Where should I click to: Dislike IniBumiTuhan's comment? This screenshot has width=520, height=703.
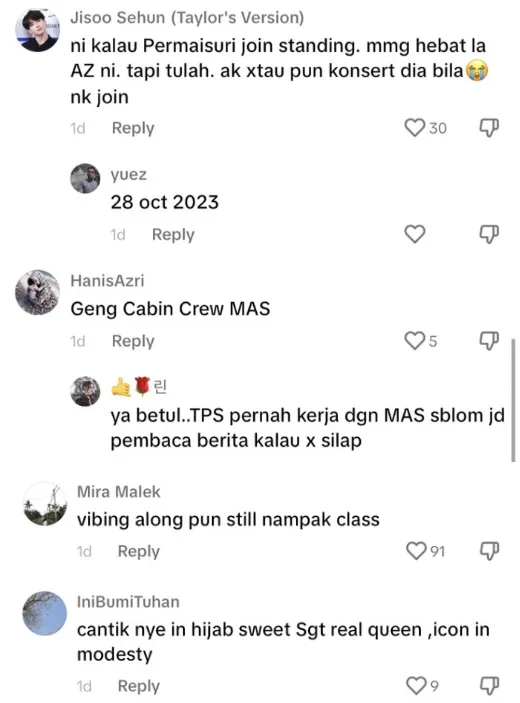point(489,686)
